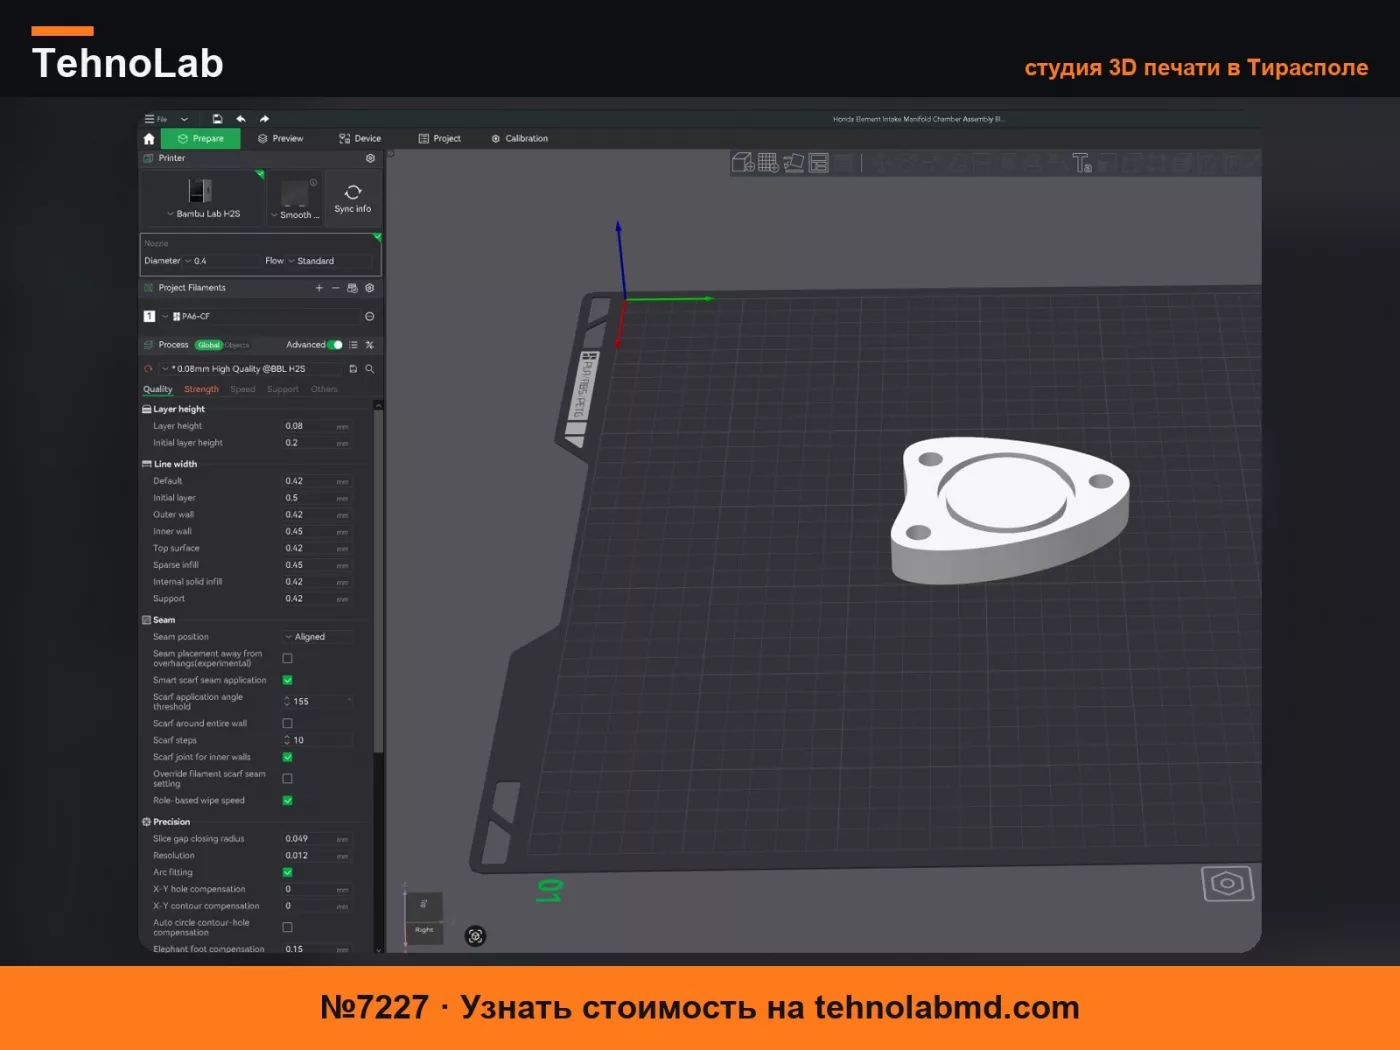Screen dimensions: 1400x1050
Task: Open Flow Standard dropdown
Action: click(328, 261)
